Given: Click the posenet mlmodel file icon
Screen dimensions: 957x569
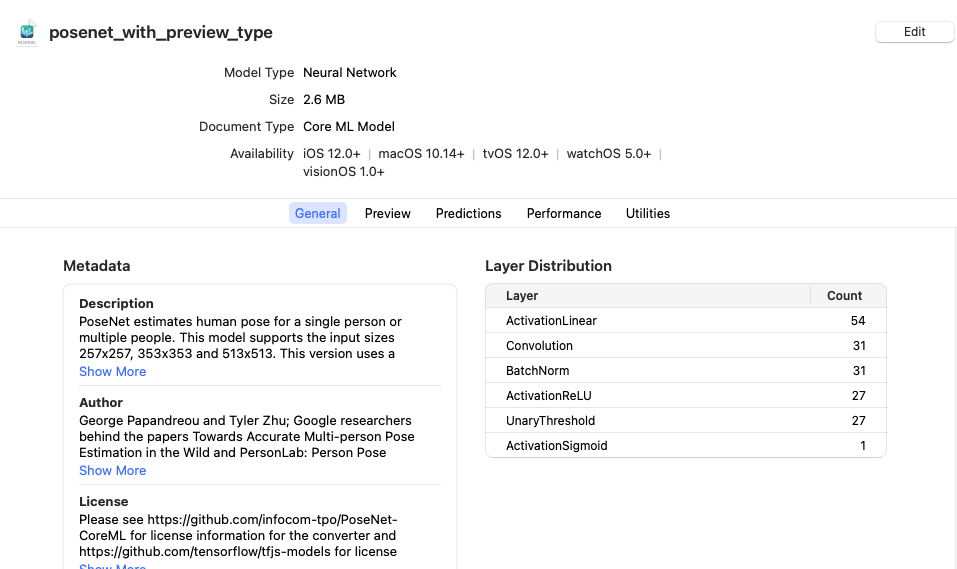Looking at the screenshot, I should [x=27, y=32].
